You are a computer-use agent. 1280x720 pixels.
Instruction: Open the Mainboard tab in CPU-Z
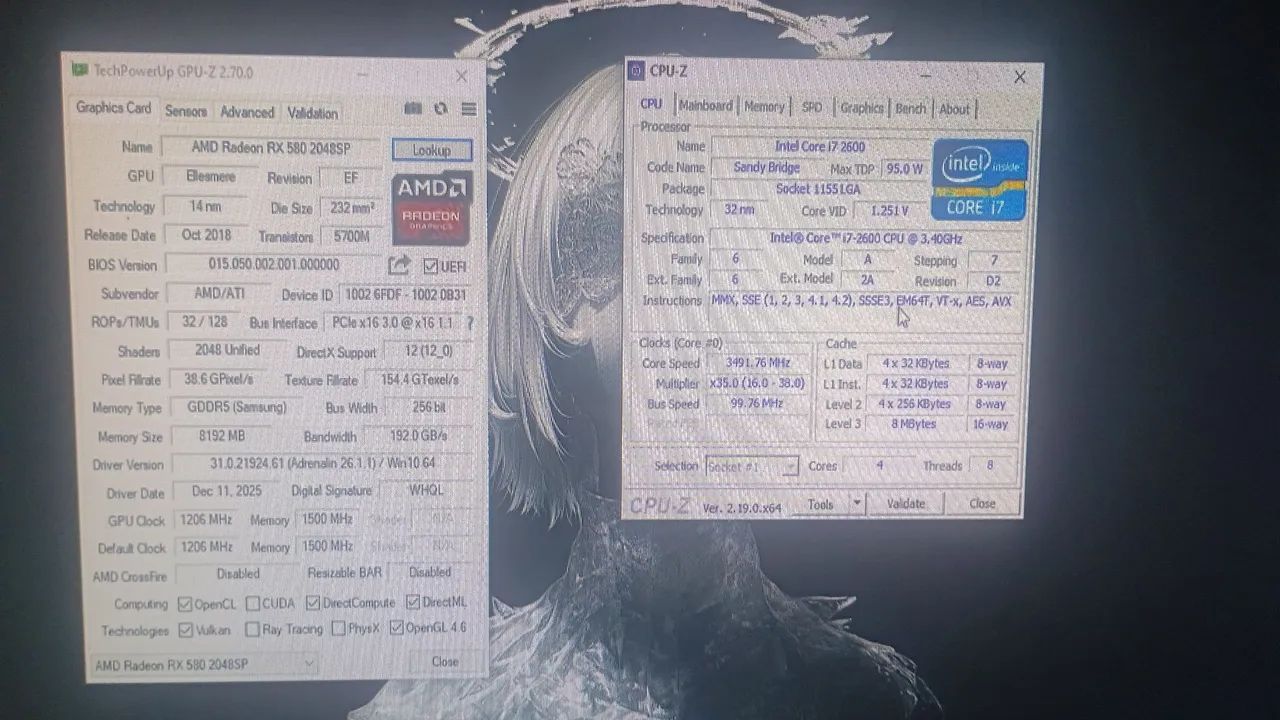706,105
